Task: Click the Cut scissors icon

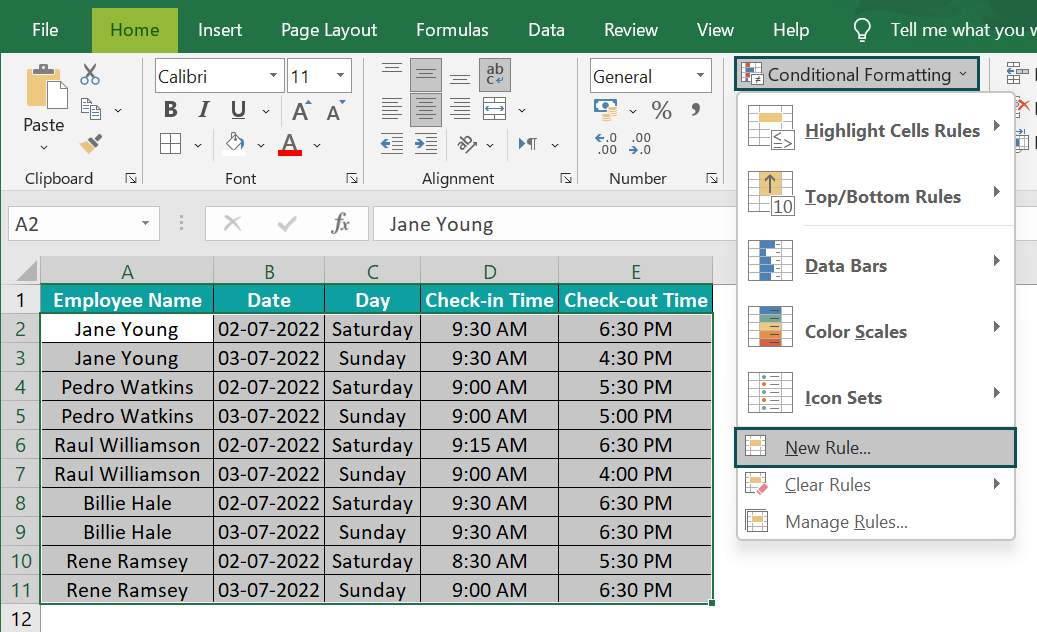Action: [x=90, y=75]
